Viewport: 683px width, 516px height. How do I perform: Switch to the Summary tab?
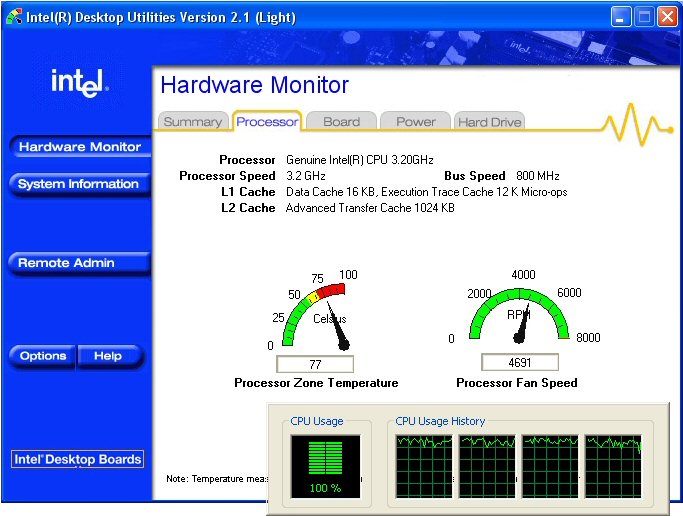point(192,122)
